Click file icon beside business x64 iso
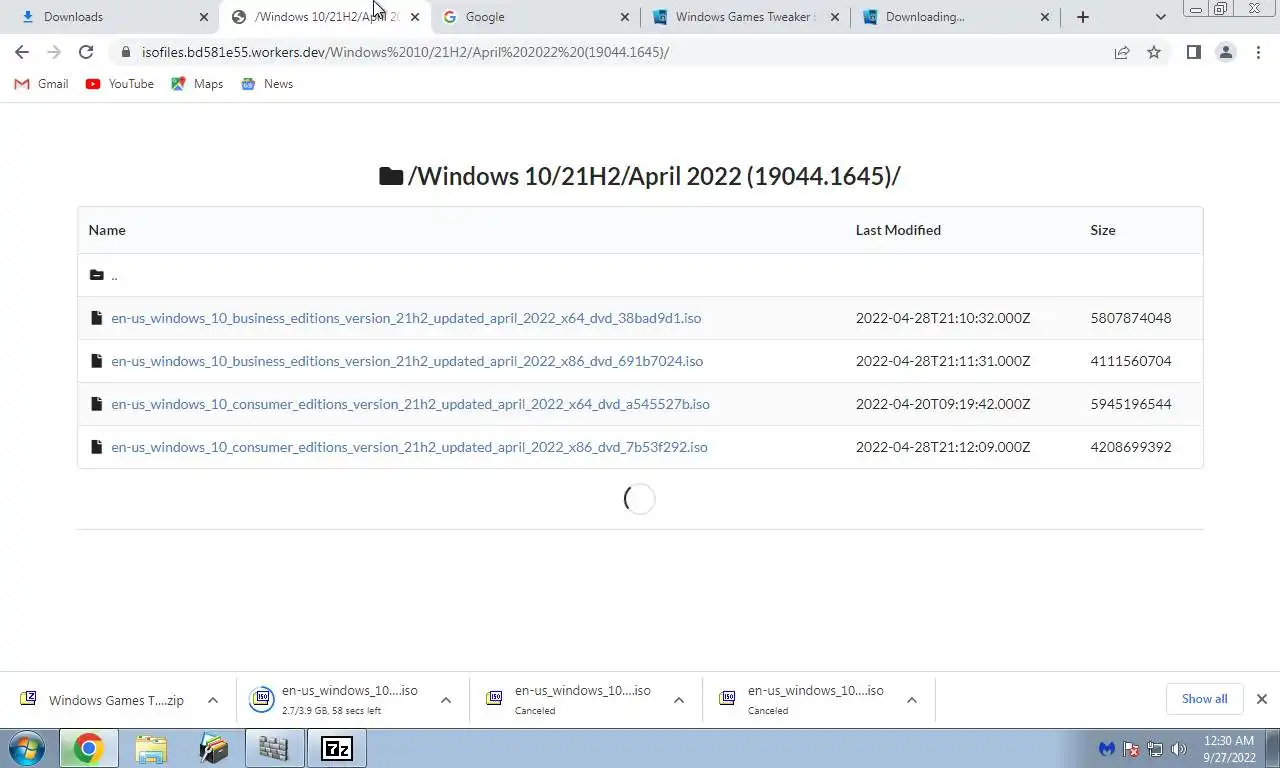 click(x=96, y=318)
